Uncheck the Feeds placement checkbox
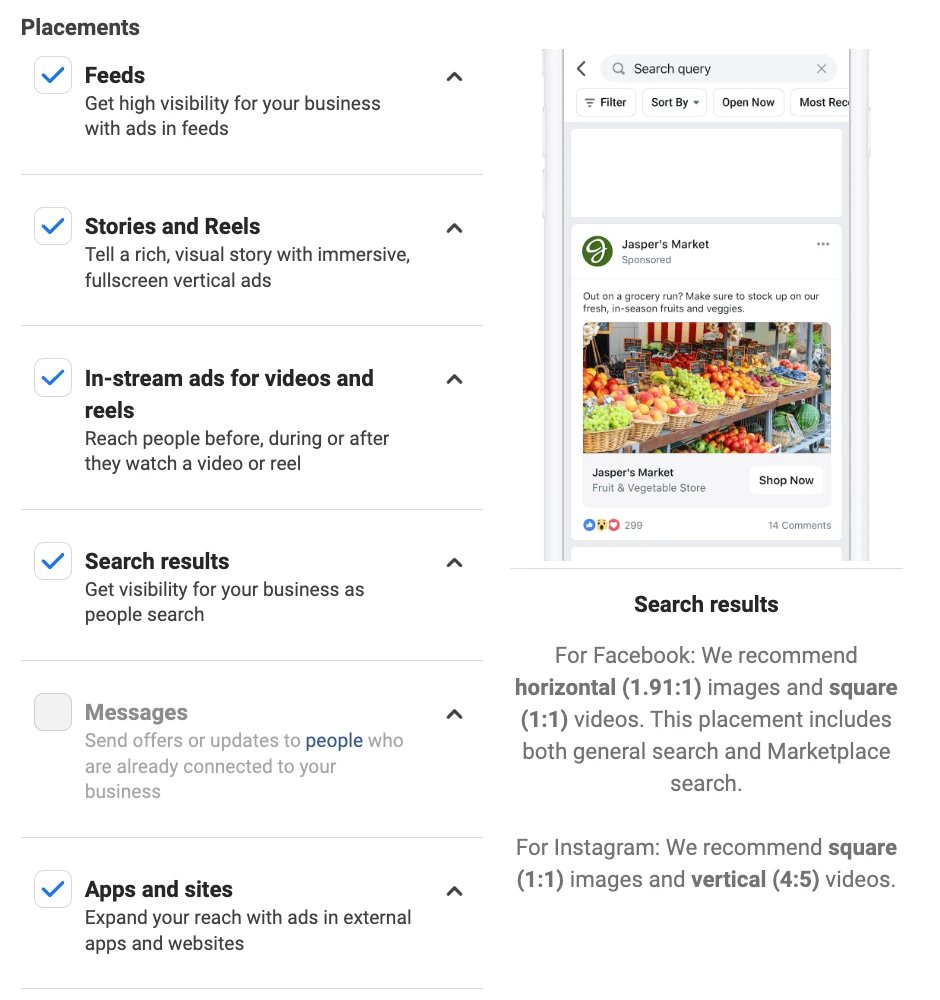The image size is (940, 1000). point(53,75)
